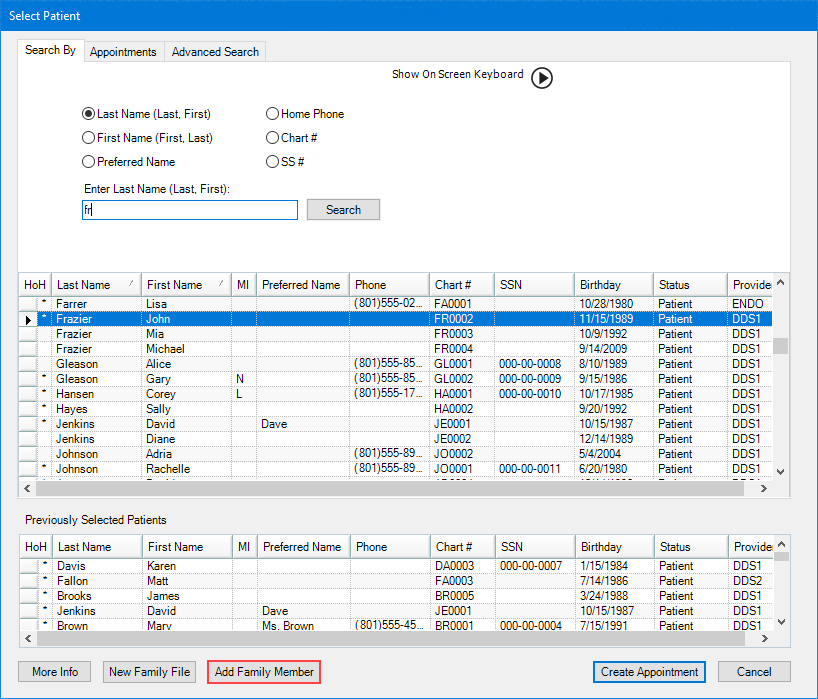The image size is (818, 699).
Task: Open New Family File
Action: 149,672
